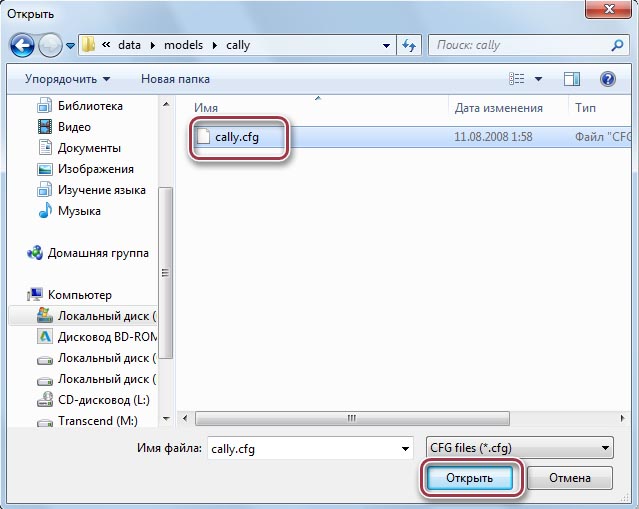639x509 pixels.
Task: Select 'data' in the breadcrumb path
Action: click(129, 45)
